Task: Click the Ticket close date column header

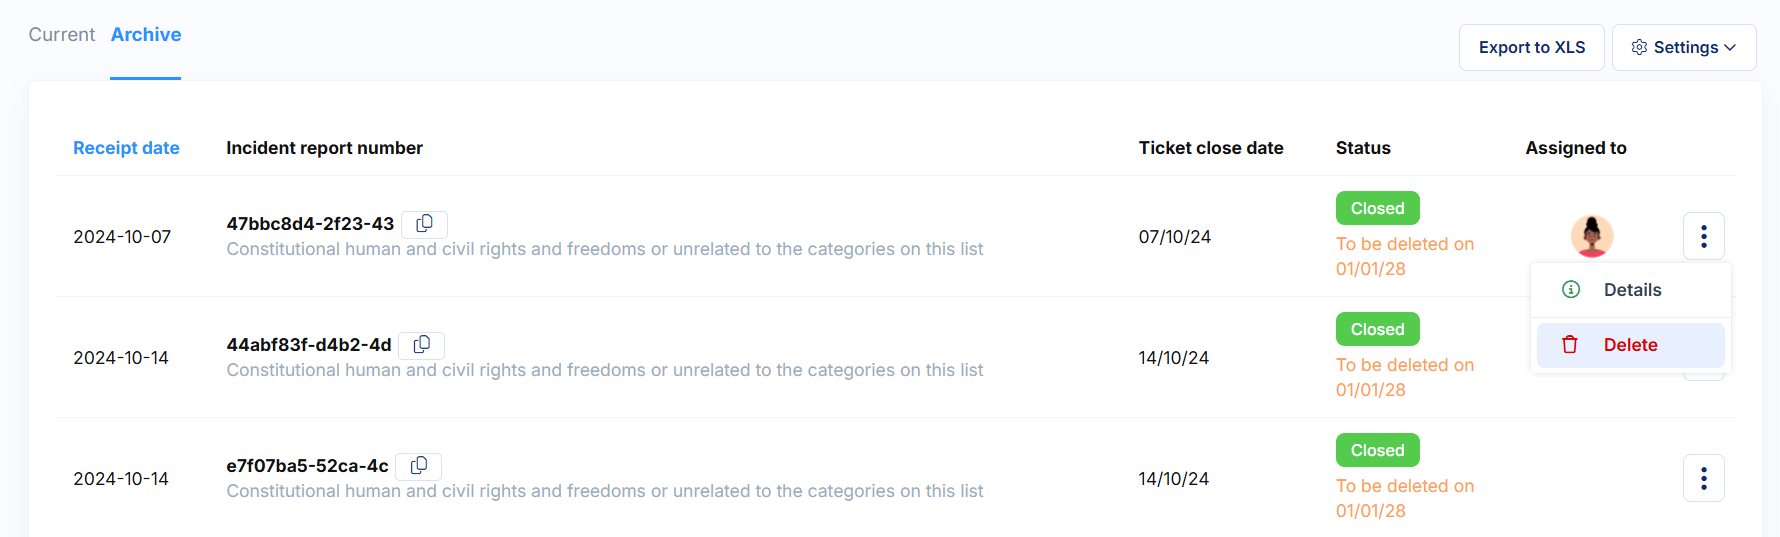Action: [1211, 148]
